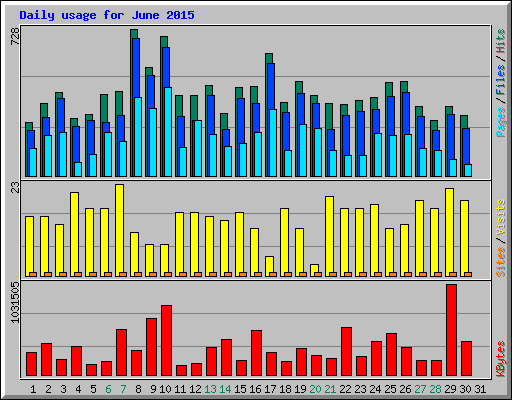Click the 728 axis maximum label

pyautogui.click(x=15, y=36)
